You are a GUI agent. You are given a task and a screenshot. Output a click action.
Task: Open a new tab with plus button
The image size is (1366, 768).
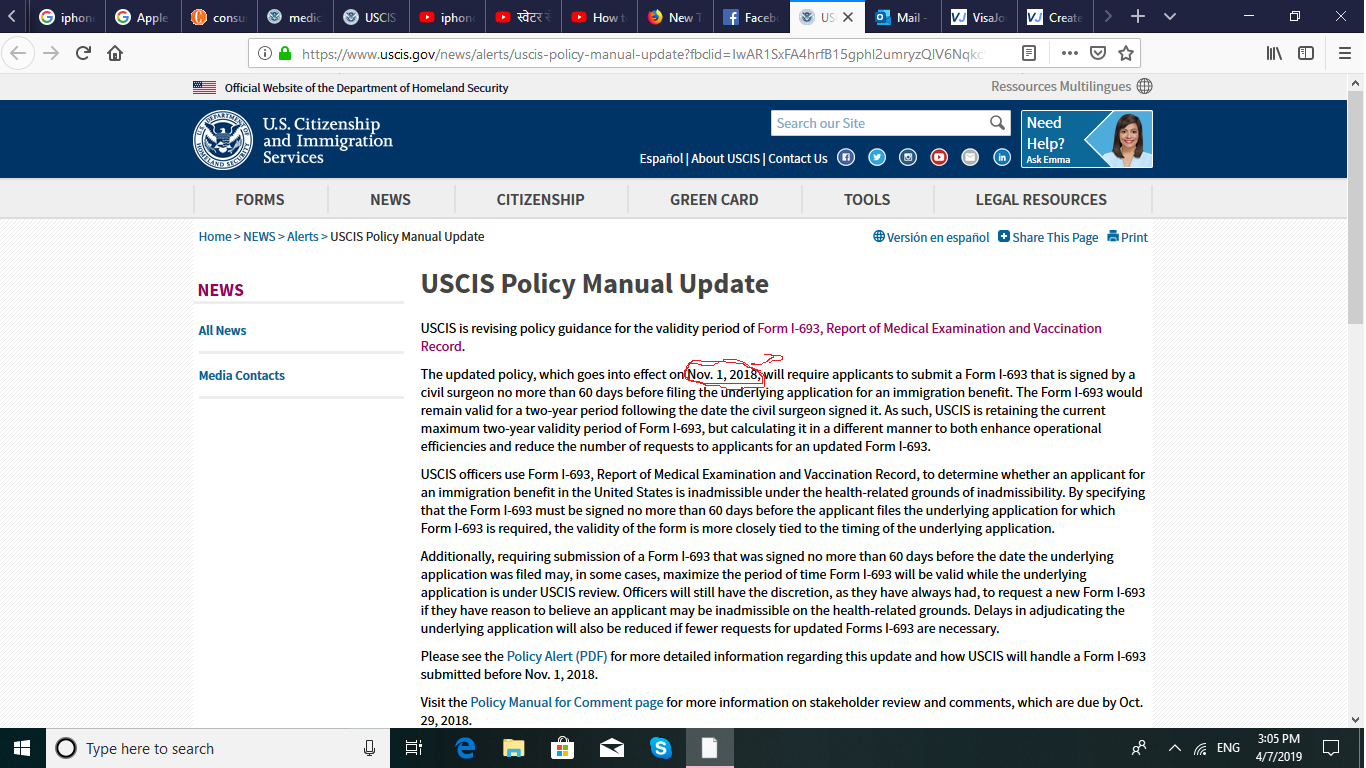pyautogui.click(x=1137, y=17)
